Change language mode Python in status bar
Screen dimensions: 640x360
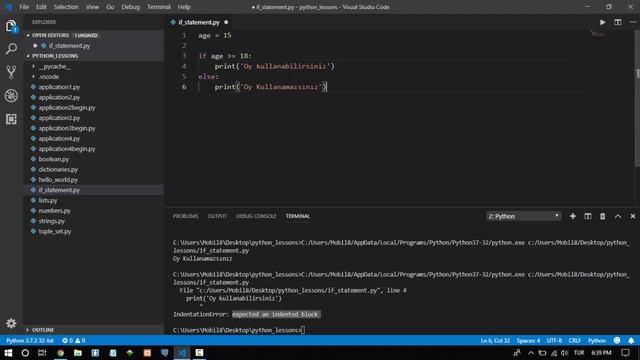[597, 340]
